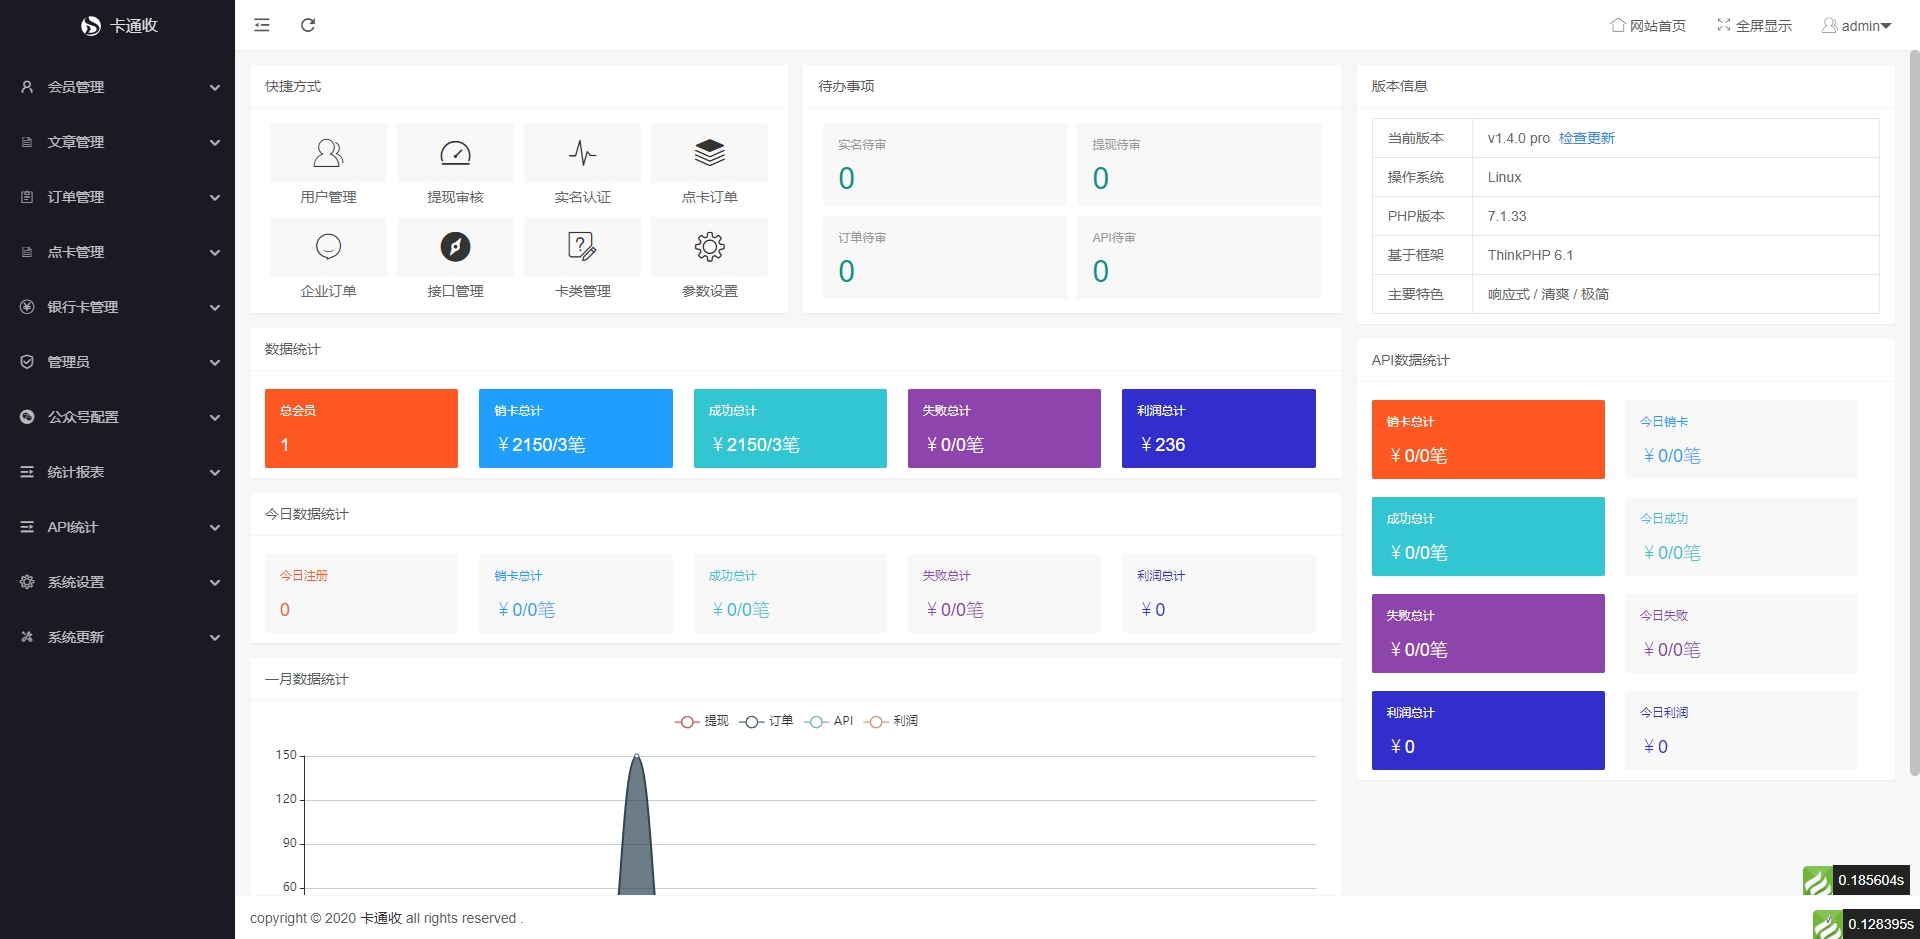Toggle 利润 series in the chart legend

click(891, 721)
